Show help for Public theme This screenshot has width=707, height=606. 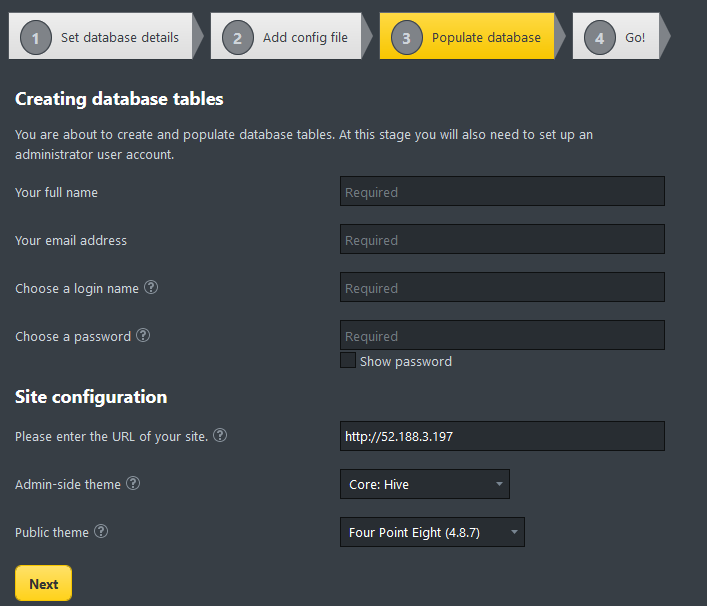coord(101,532)
